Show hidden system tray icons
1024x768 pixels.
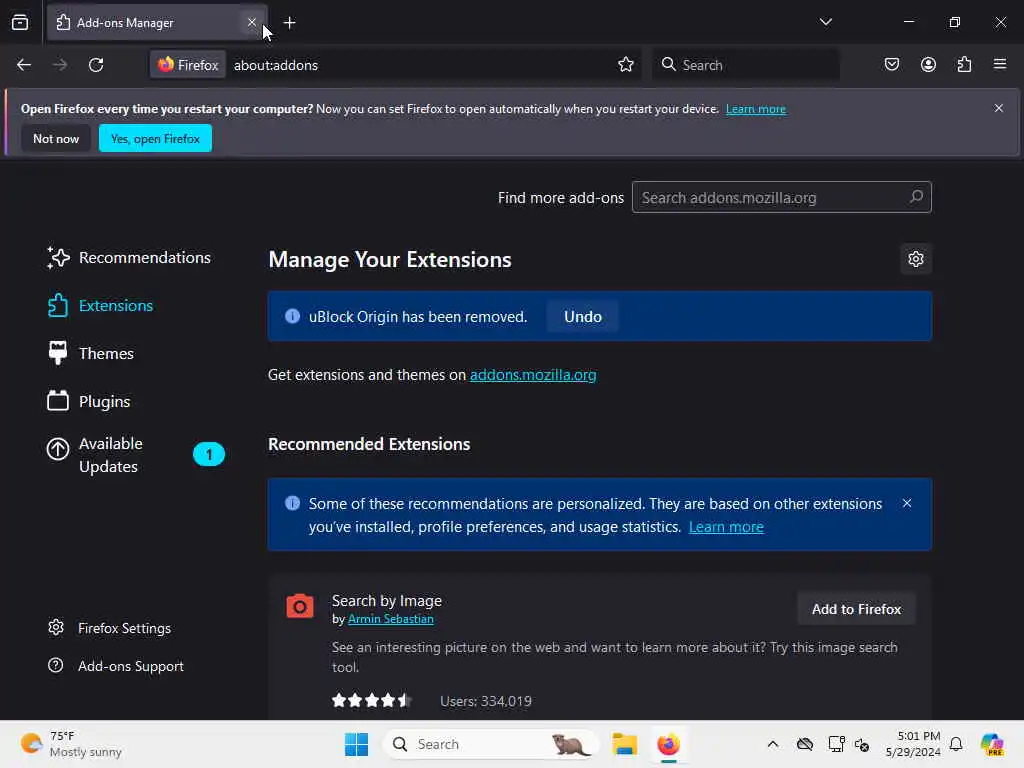click(773, 744)
